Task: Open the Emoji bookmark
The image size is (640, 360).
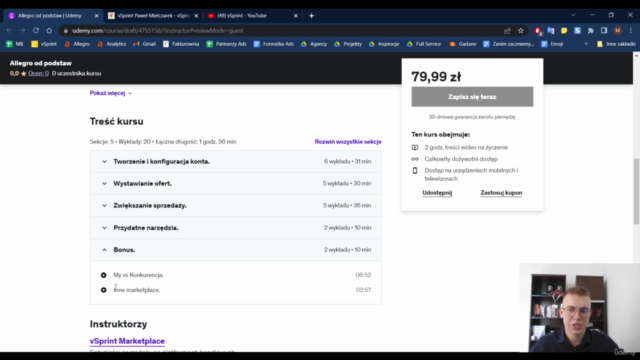Action: (552, 44)
